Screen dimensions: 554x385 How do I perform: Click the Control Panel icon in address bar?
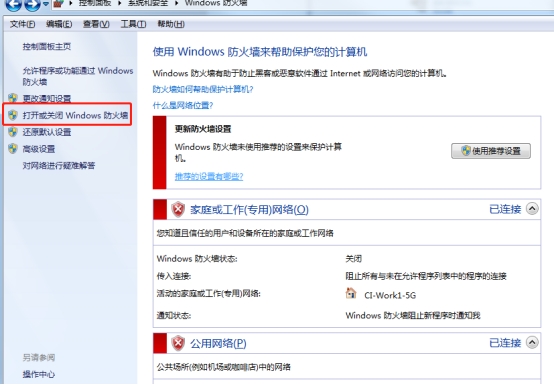58,4
